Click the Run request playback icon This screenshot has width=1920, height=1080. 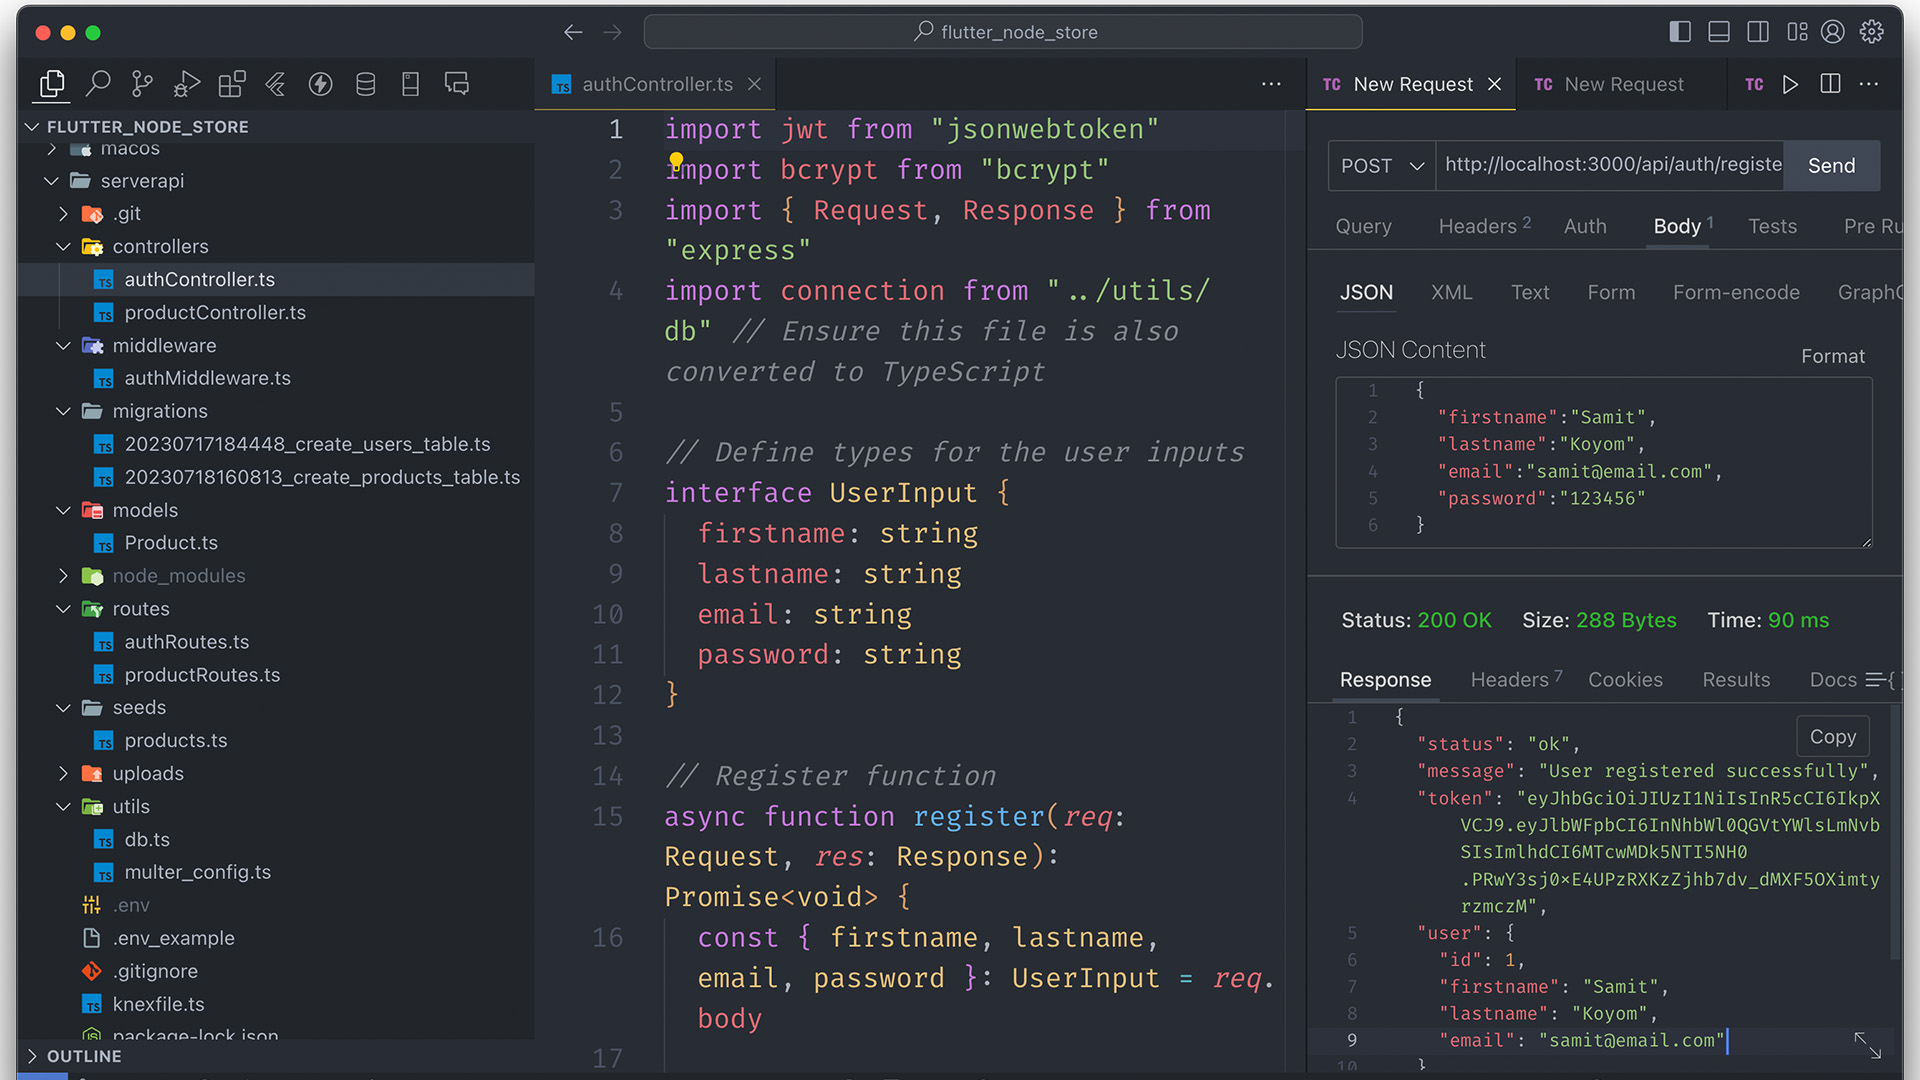tap(1789, 83)
